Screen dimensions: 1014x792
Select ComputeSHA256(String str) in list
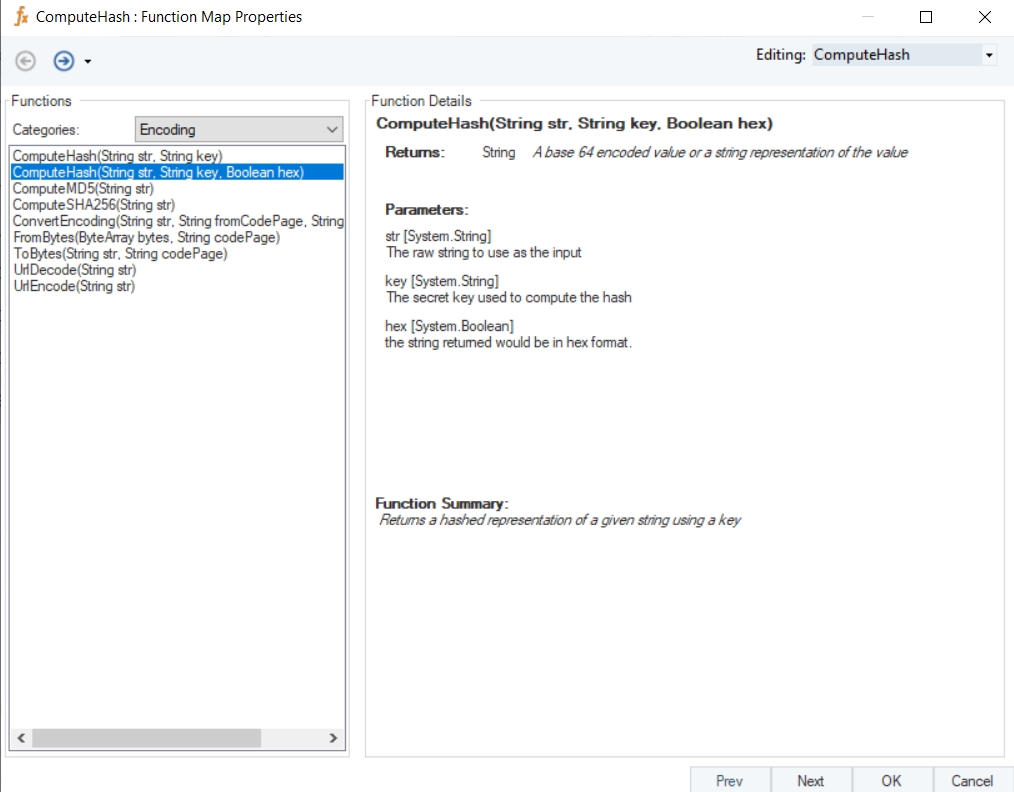click(x=94, y=205)
